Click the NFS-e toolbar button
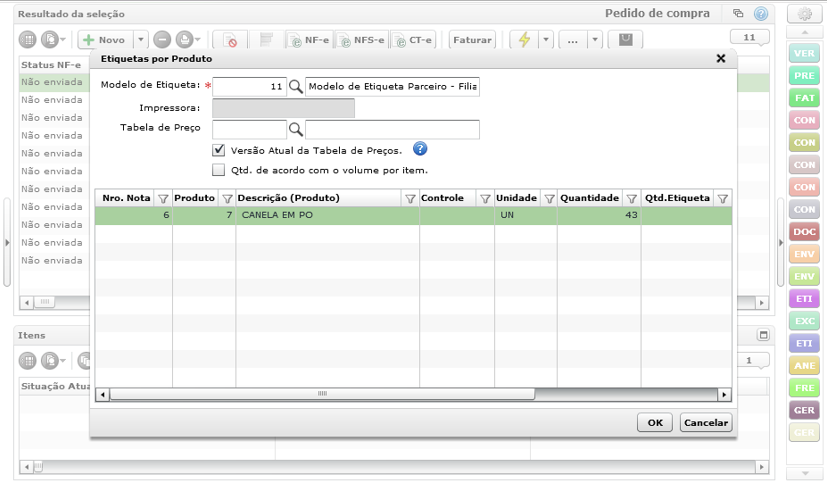The width and height of the screenshot is (827, 482). click(x=361, y=40)
